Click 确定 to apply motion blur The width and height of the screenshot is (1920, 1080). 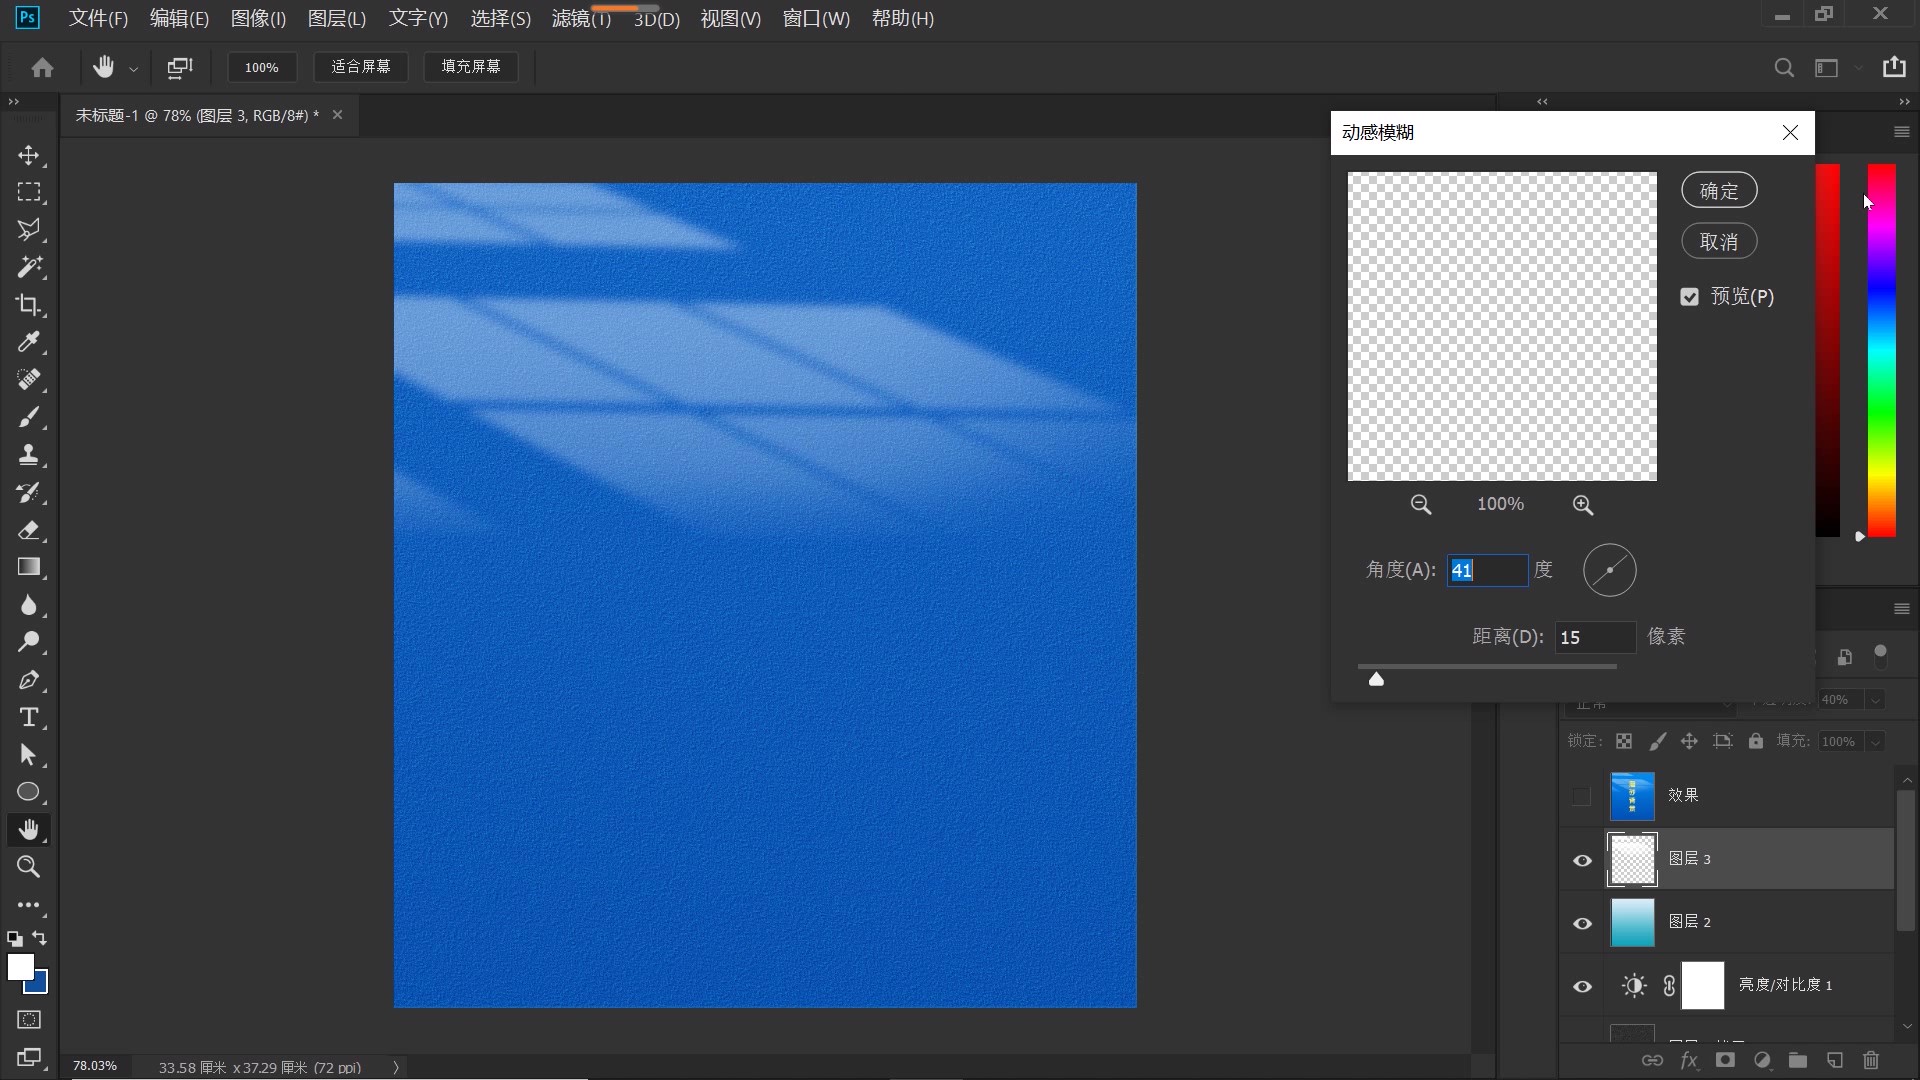pyautogui.click(x=1718, y=191)
